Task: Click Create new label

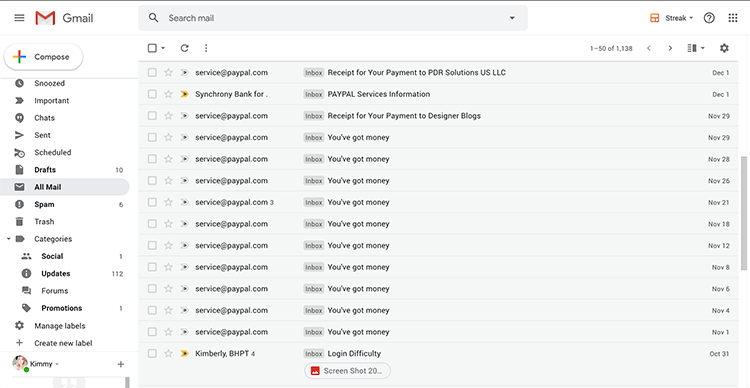Action: coord(63,343)
